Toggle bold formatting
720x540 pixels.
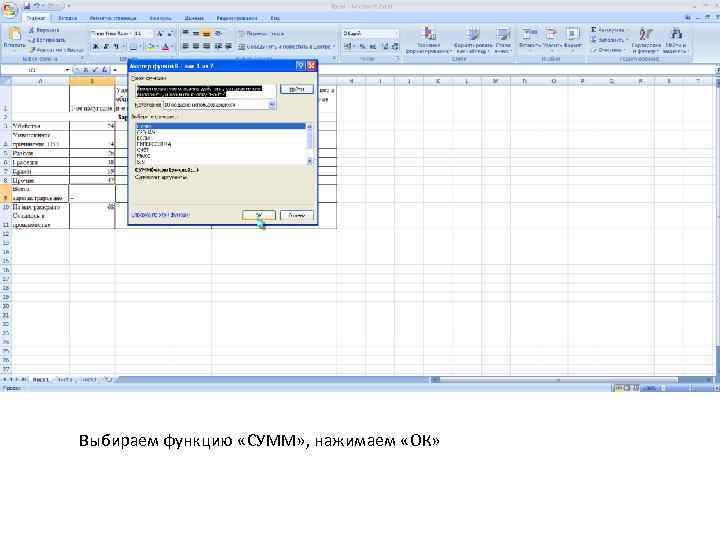coord(96,46)
